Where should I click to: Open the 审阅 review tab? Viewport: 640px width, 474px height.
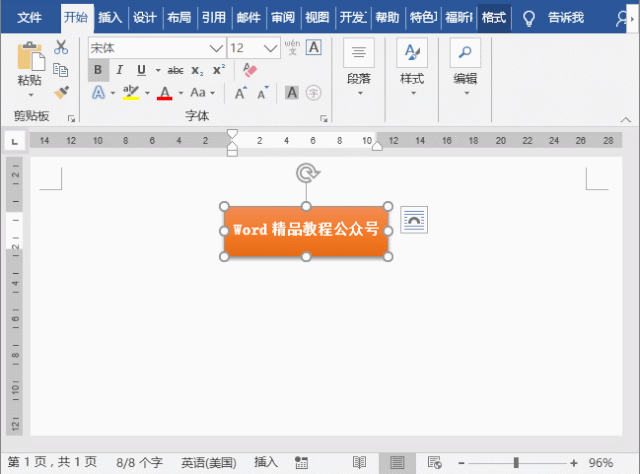click(x=283, y=18)
